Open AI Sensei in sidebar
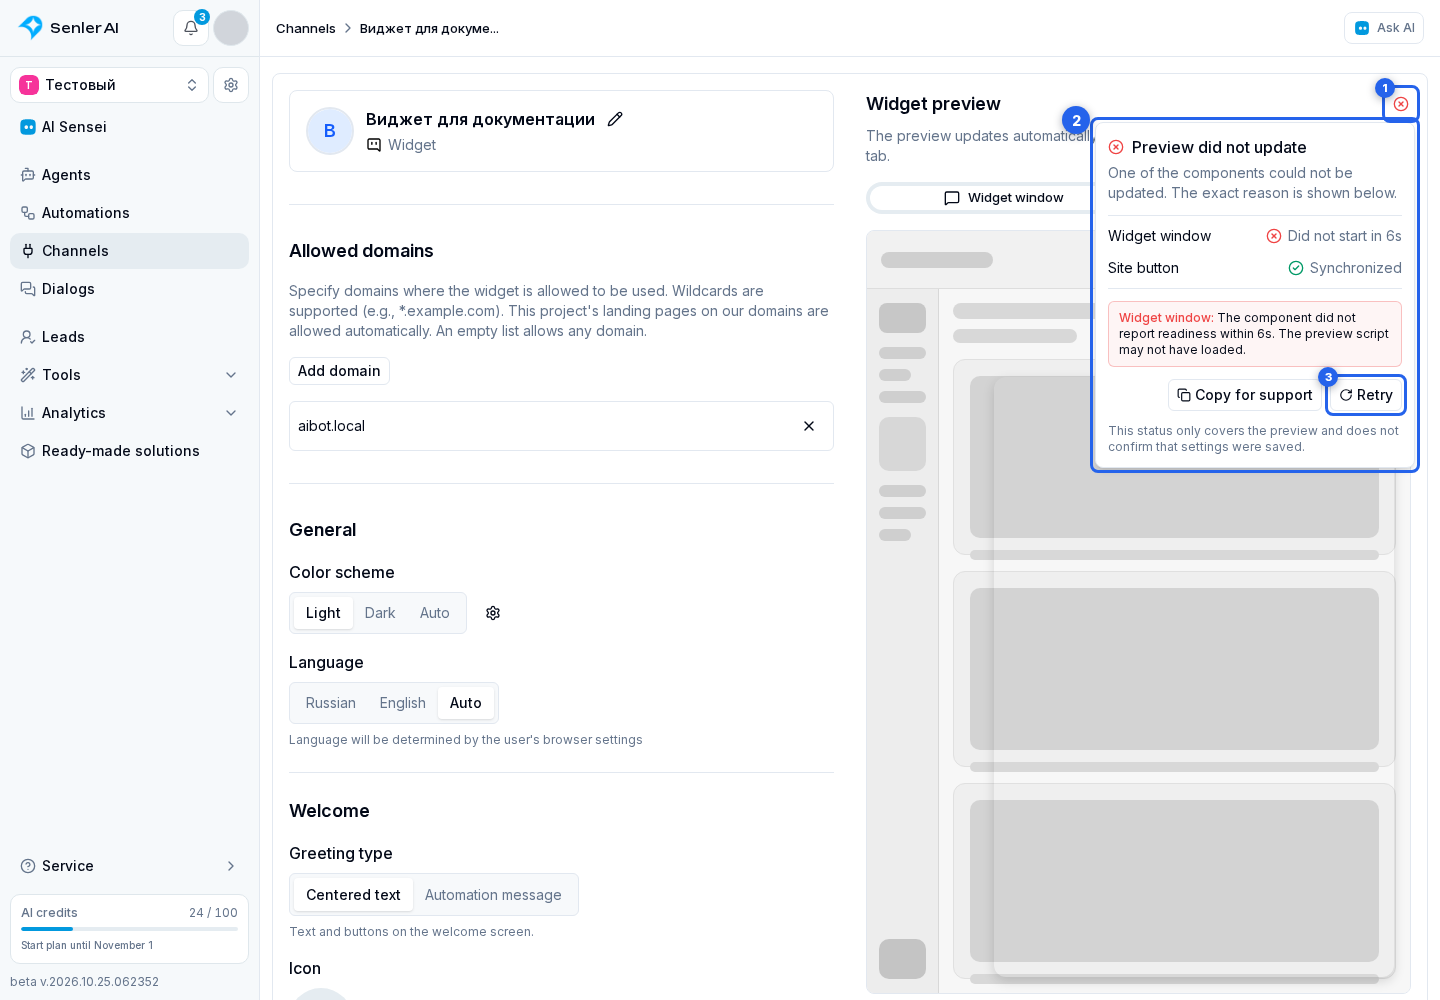The image size is (1440, 1000). (129, 127)
